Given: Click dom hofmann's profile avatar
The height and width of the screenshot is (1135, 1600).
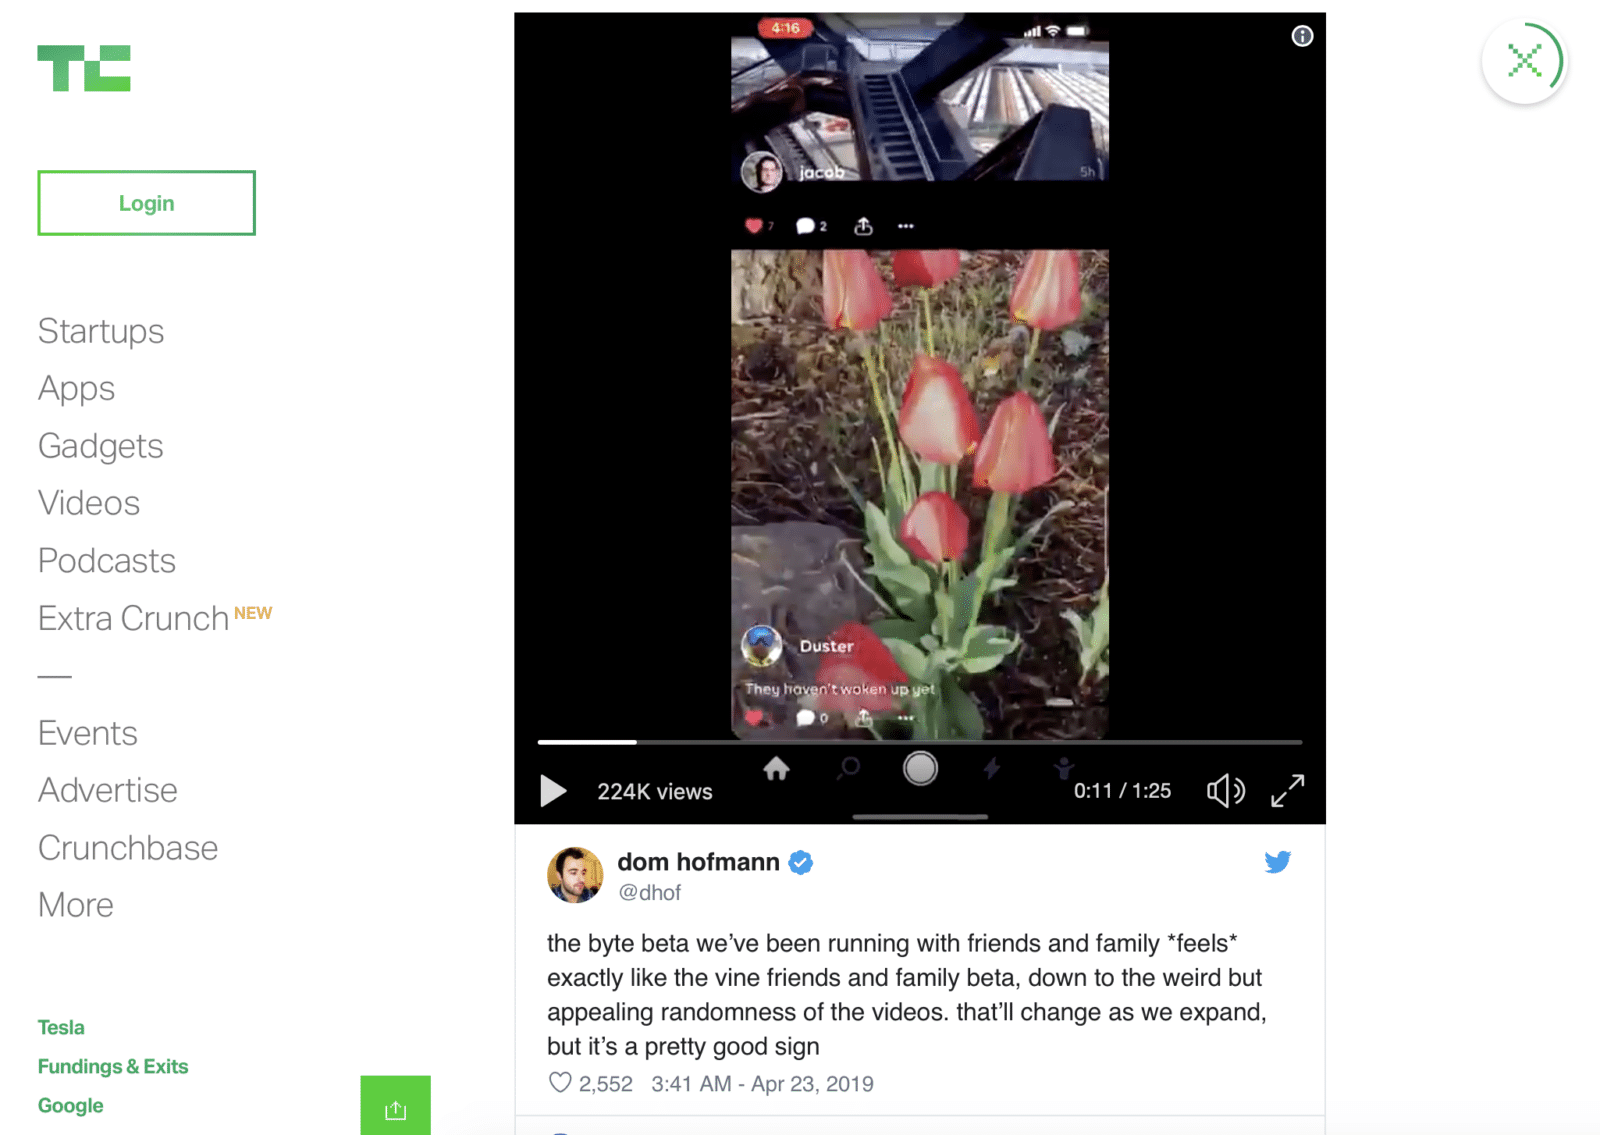Looking at the screenshot, I should click(575, 875).
